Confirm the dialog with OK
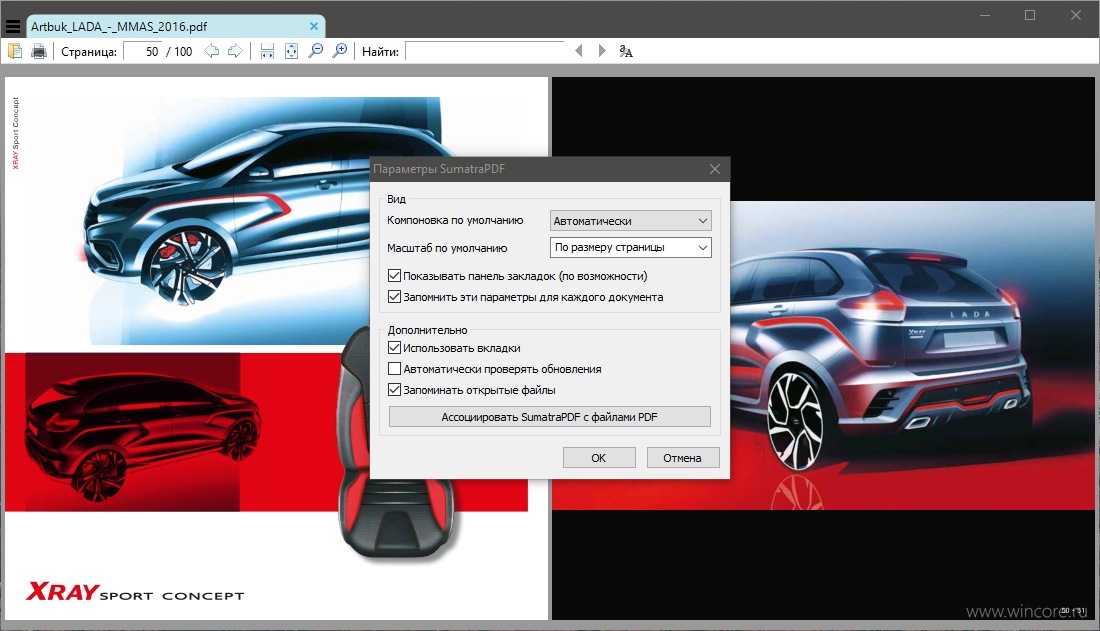Viewport: 1100px width, 631px height. coord(599,458)
